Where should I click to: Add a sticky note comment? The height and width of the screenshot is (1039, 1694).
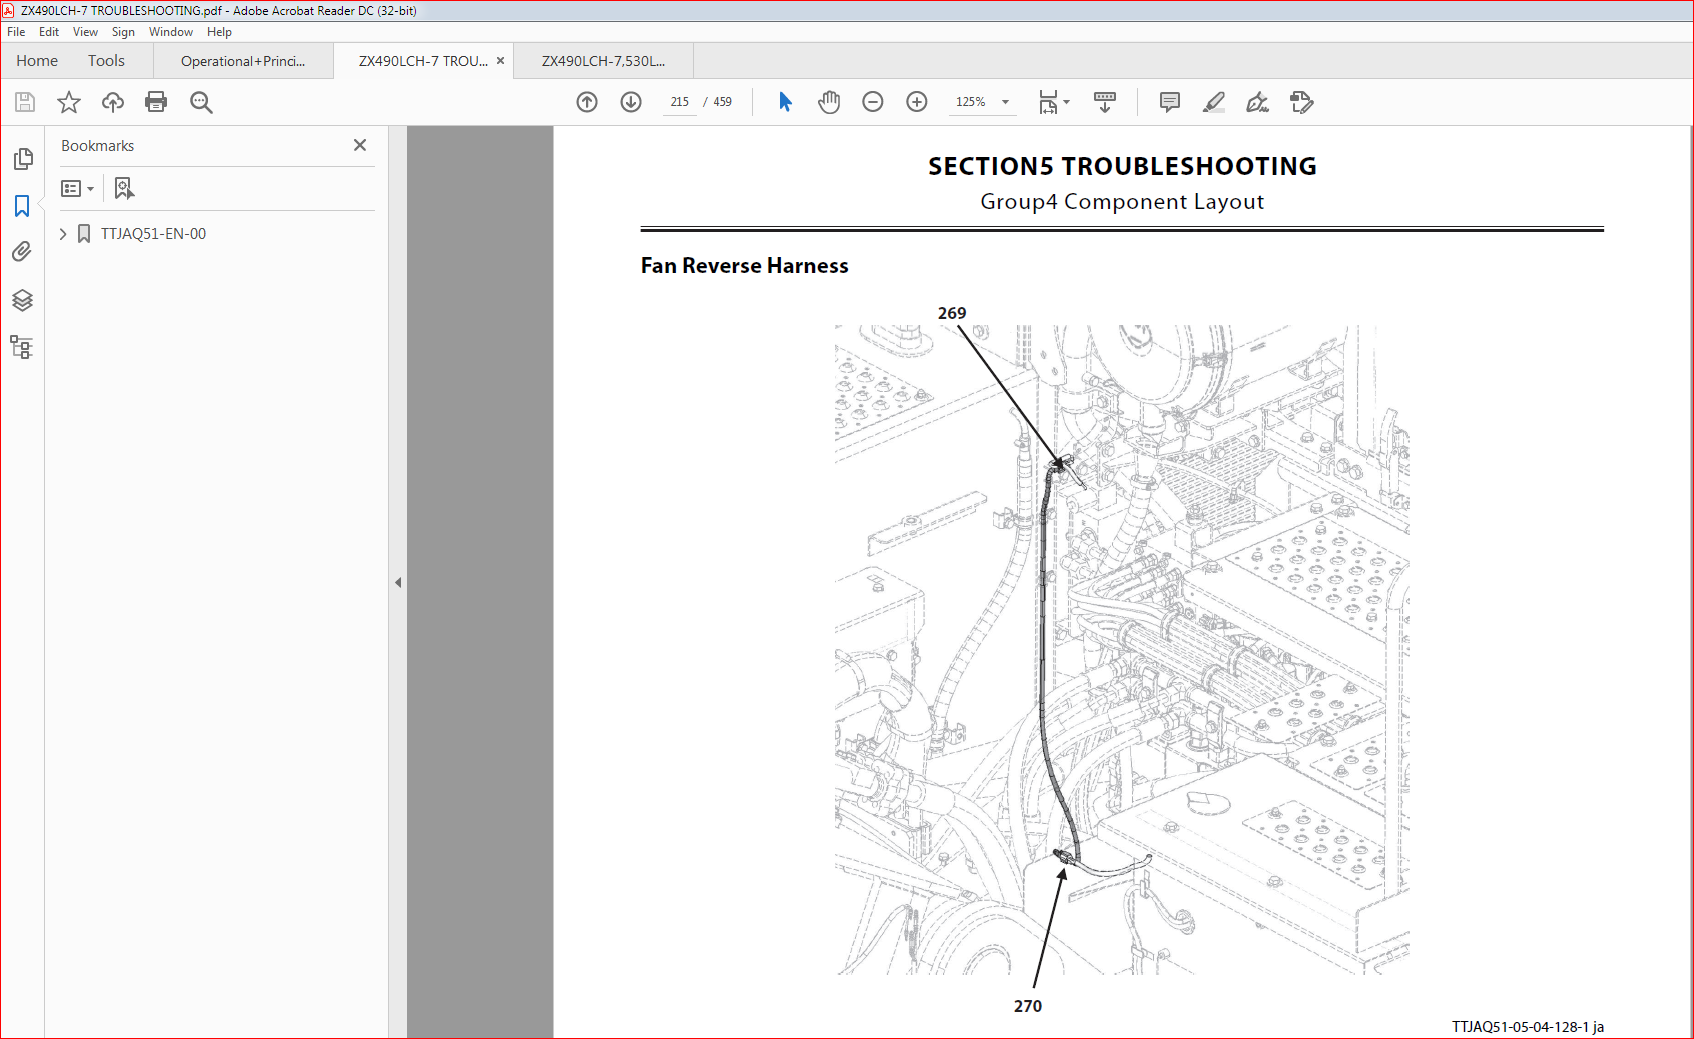click(x=1170, y=102)
